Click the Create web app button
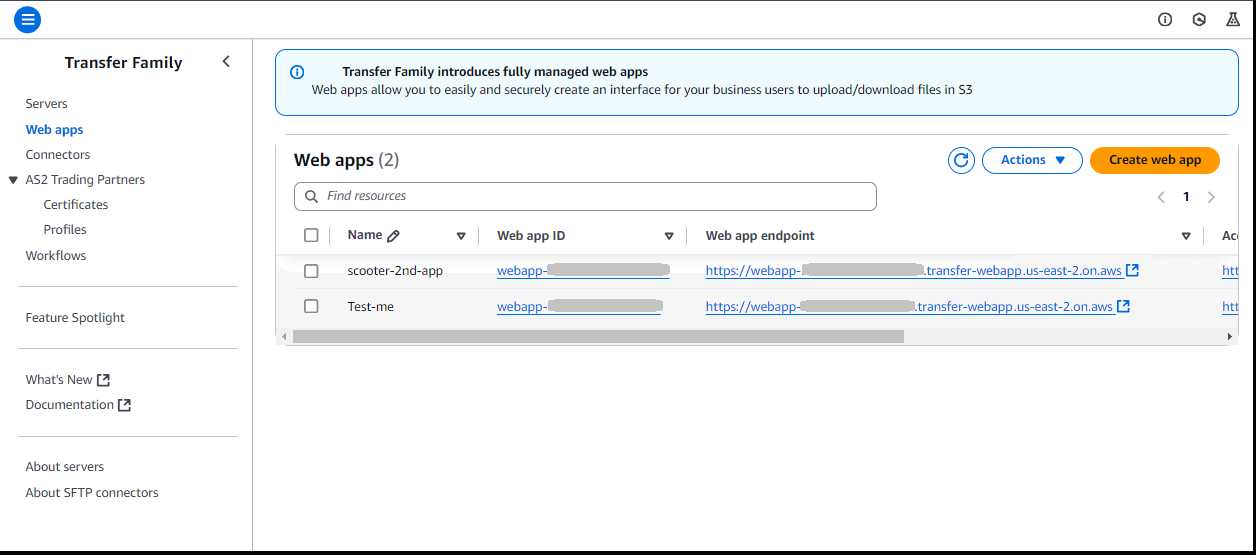 1154,160
